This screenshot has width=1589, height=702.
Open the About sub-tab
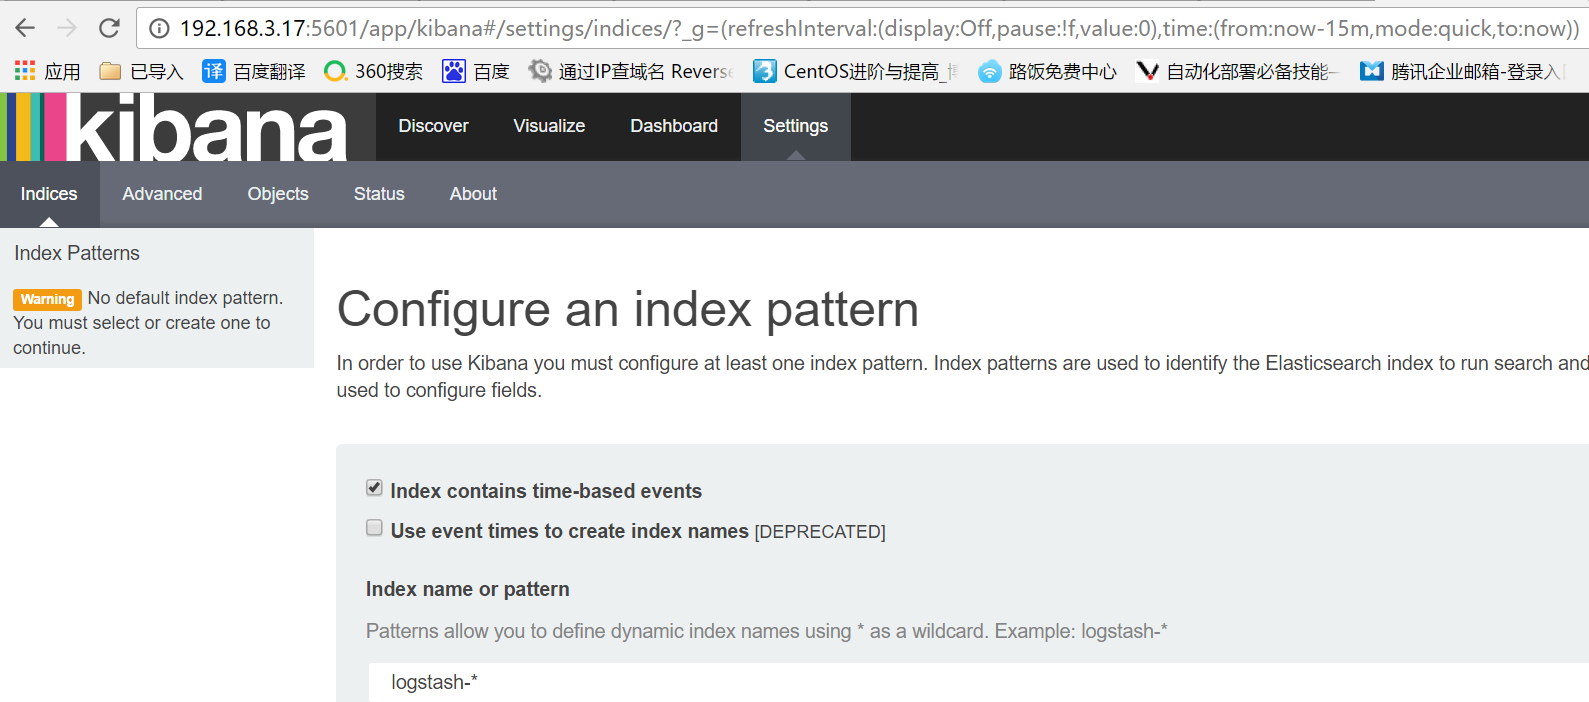473,194
